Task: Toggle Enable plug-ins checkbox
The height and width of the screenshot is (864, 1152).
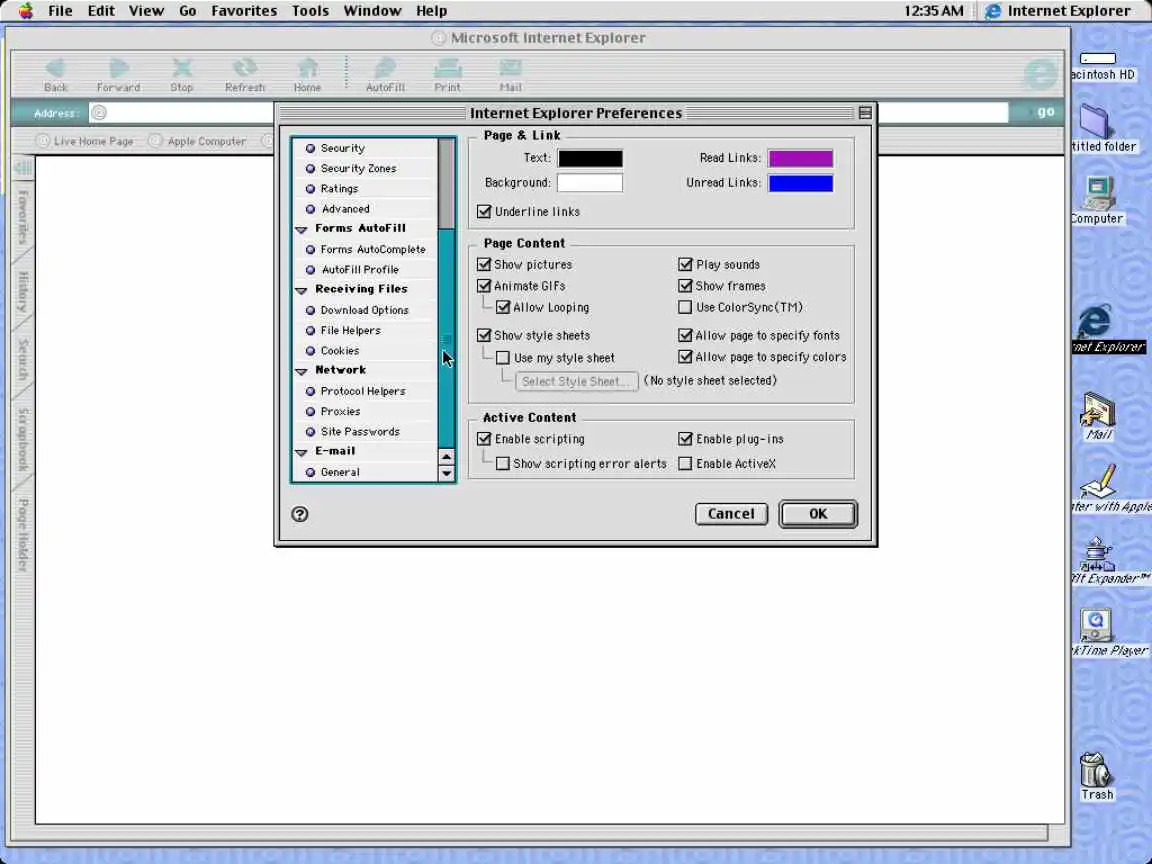Action: 685,439
